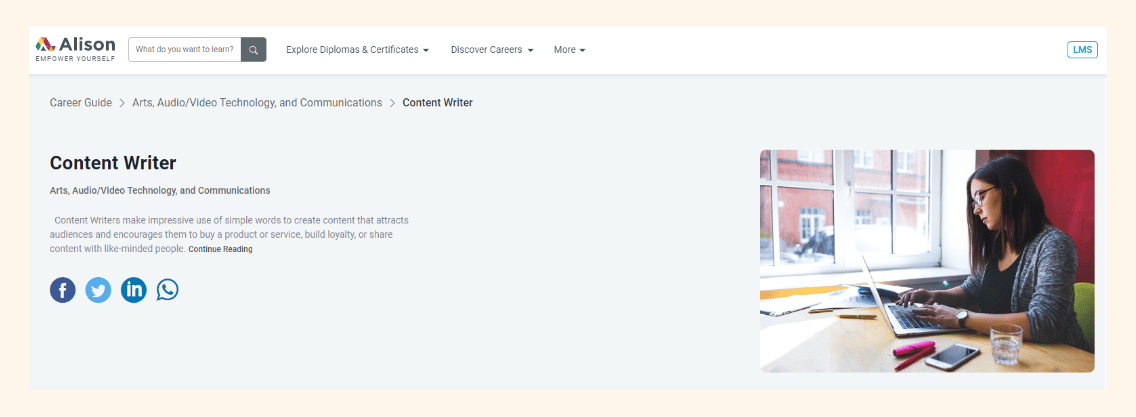
Task: Open the Discover Careers dropdown
Action: [x=492, y=50]
